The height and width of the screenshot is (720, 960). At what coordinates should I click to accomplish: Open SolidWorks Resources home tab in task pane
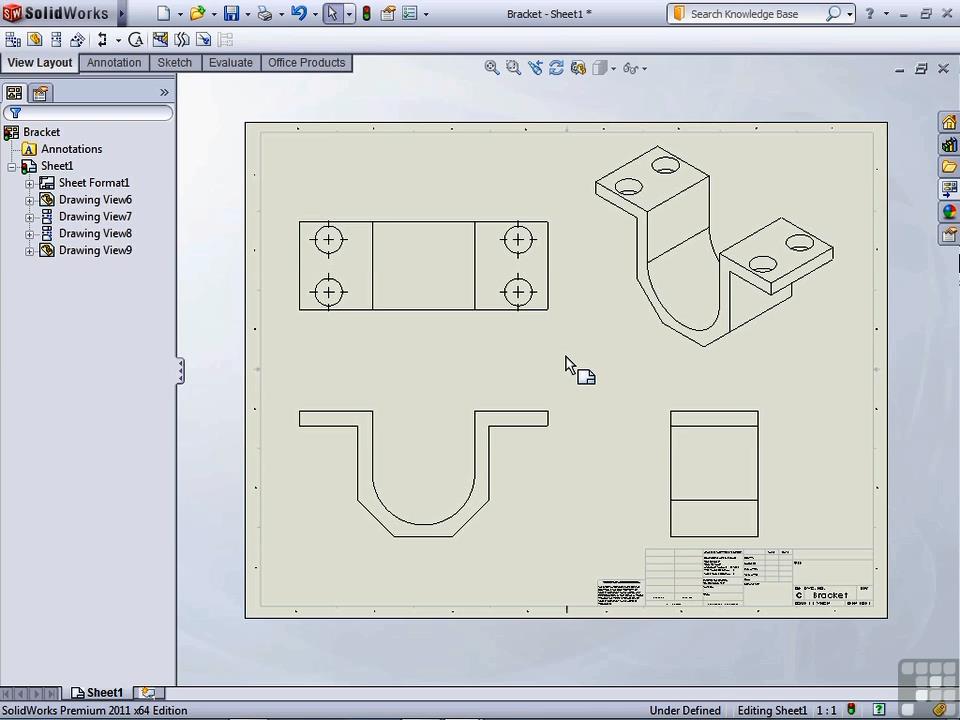coord(949,122)
